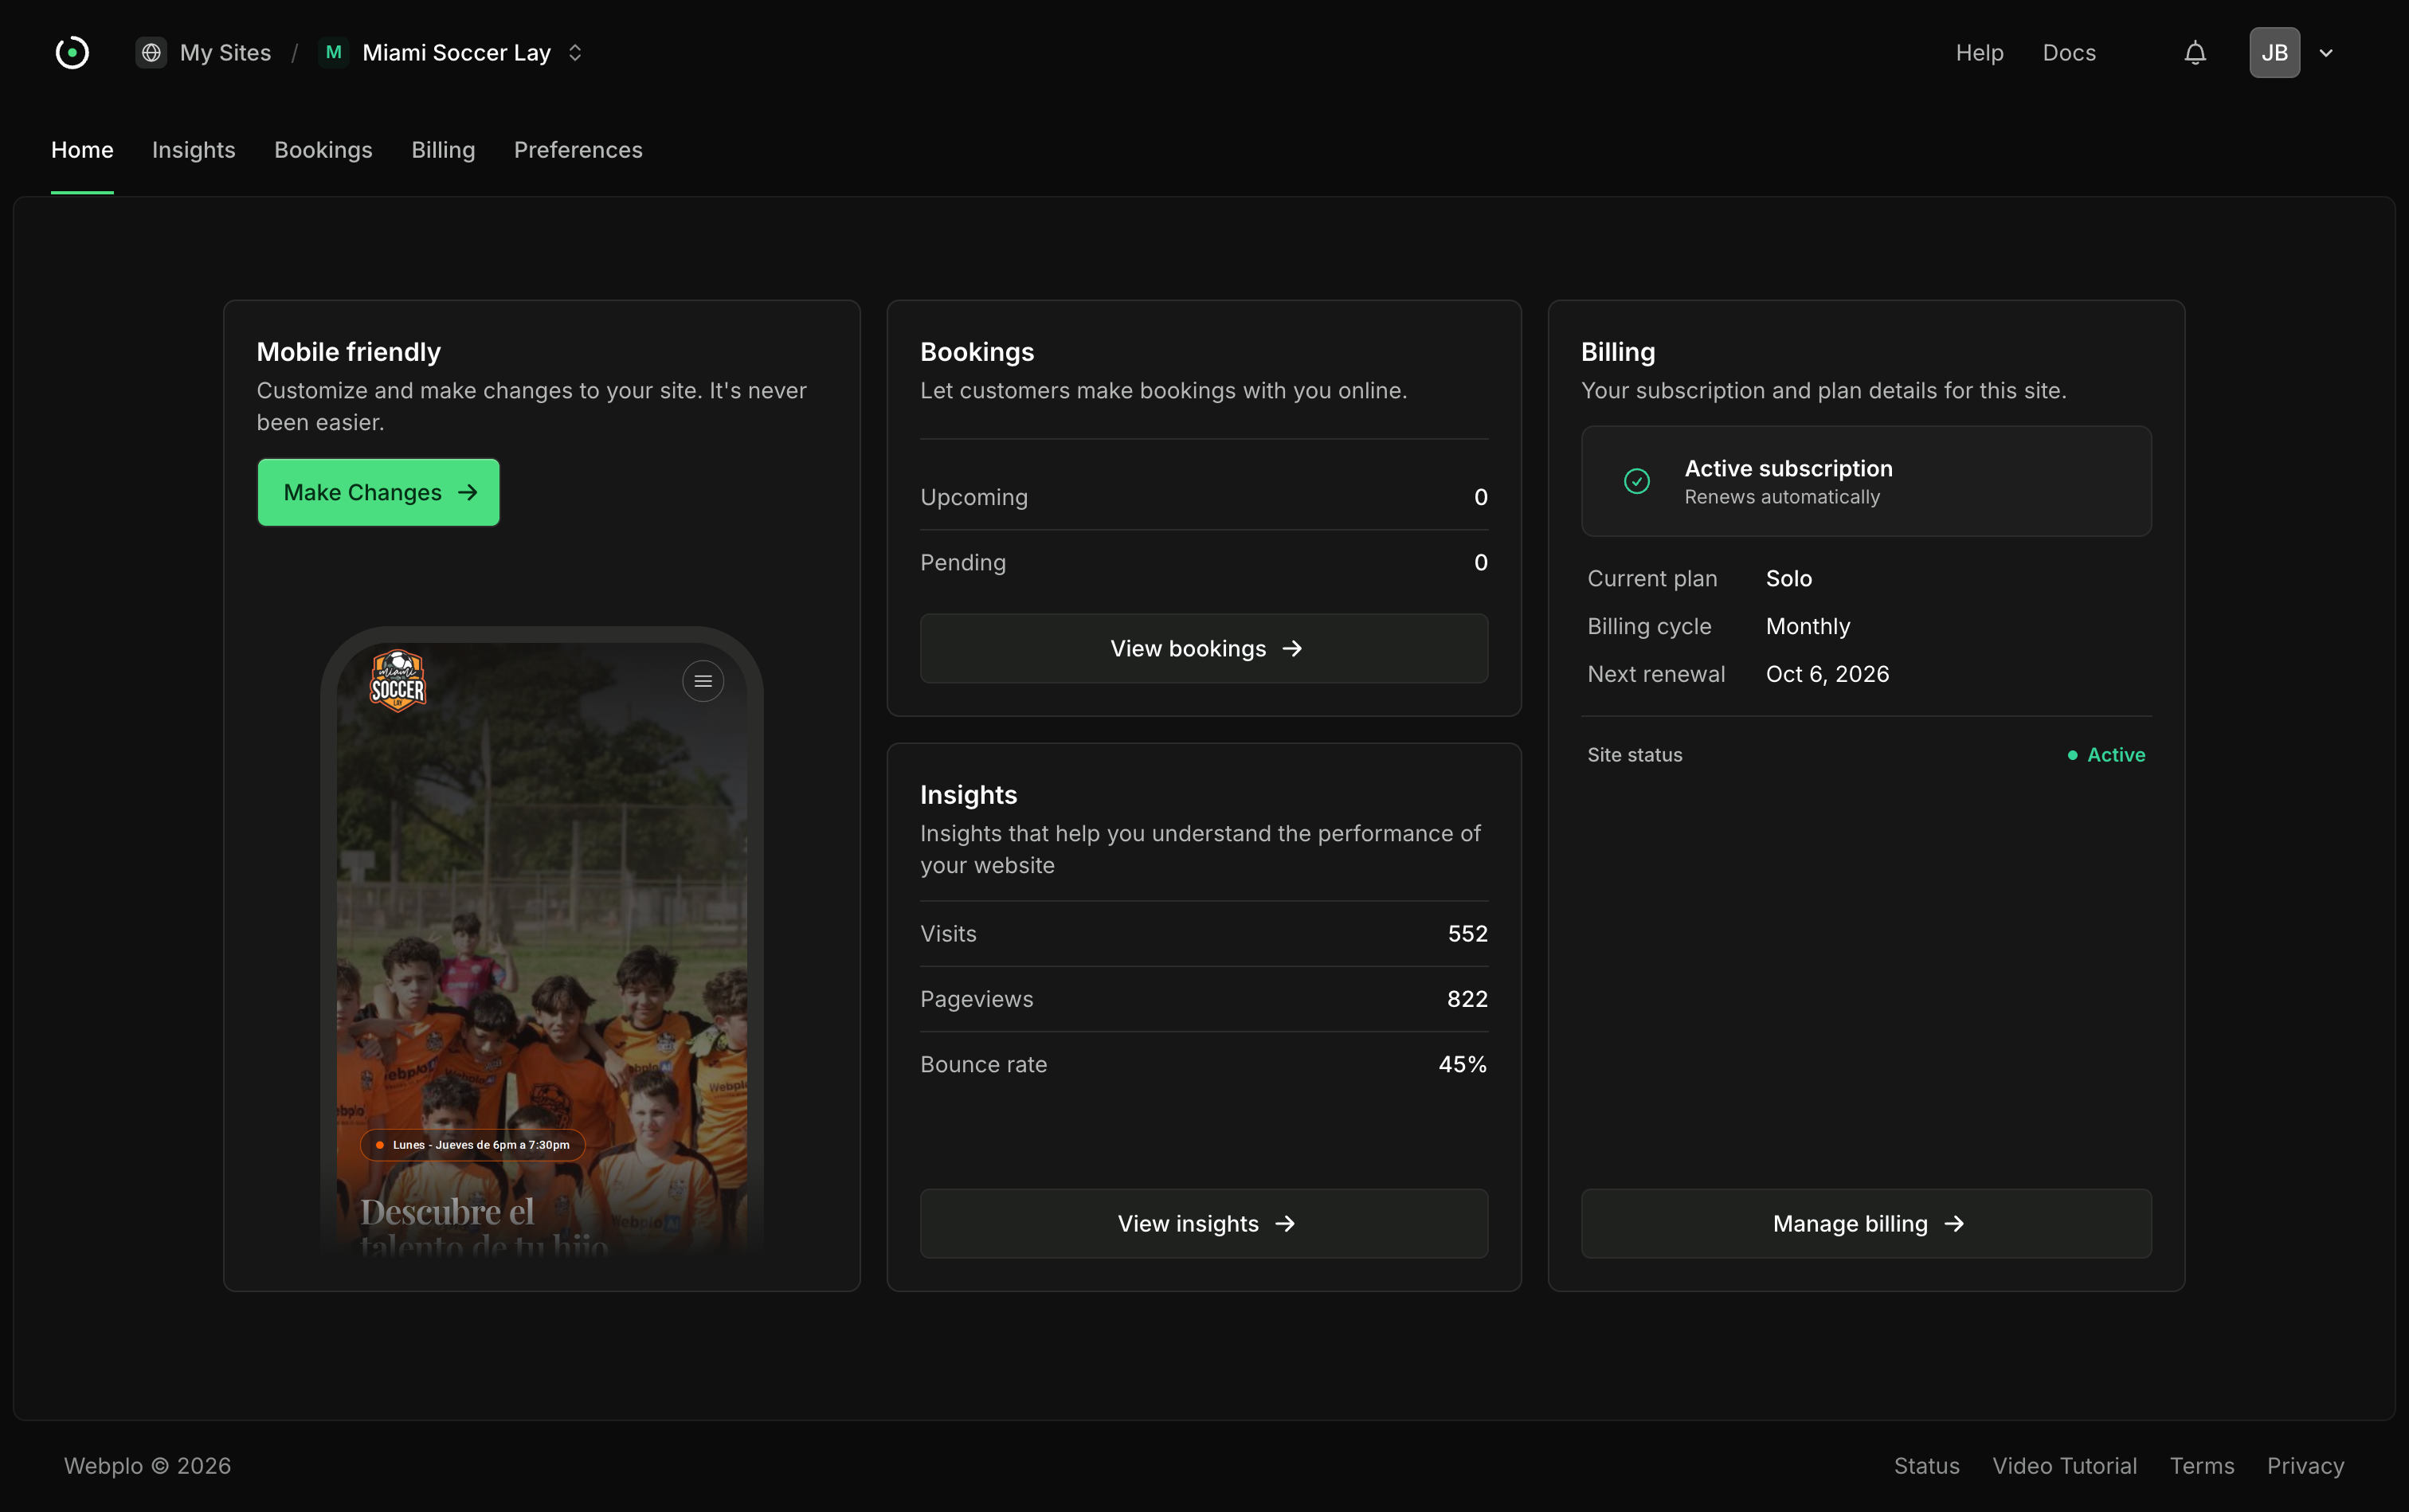This screenshot has height=1512, width=2409.
Task: Open the Video Tutorial footer link
Action: pyautogui.click(x=2064, y=1465)
